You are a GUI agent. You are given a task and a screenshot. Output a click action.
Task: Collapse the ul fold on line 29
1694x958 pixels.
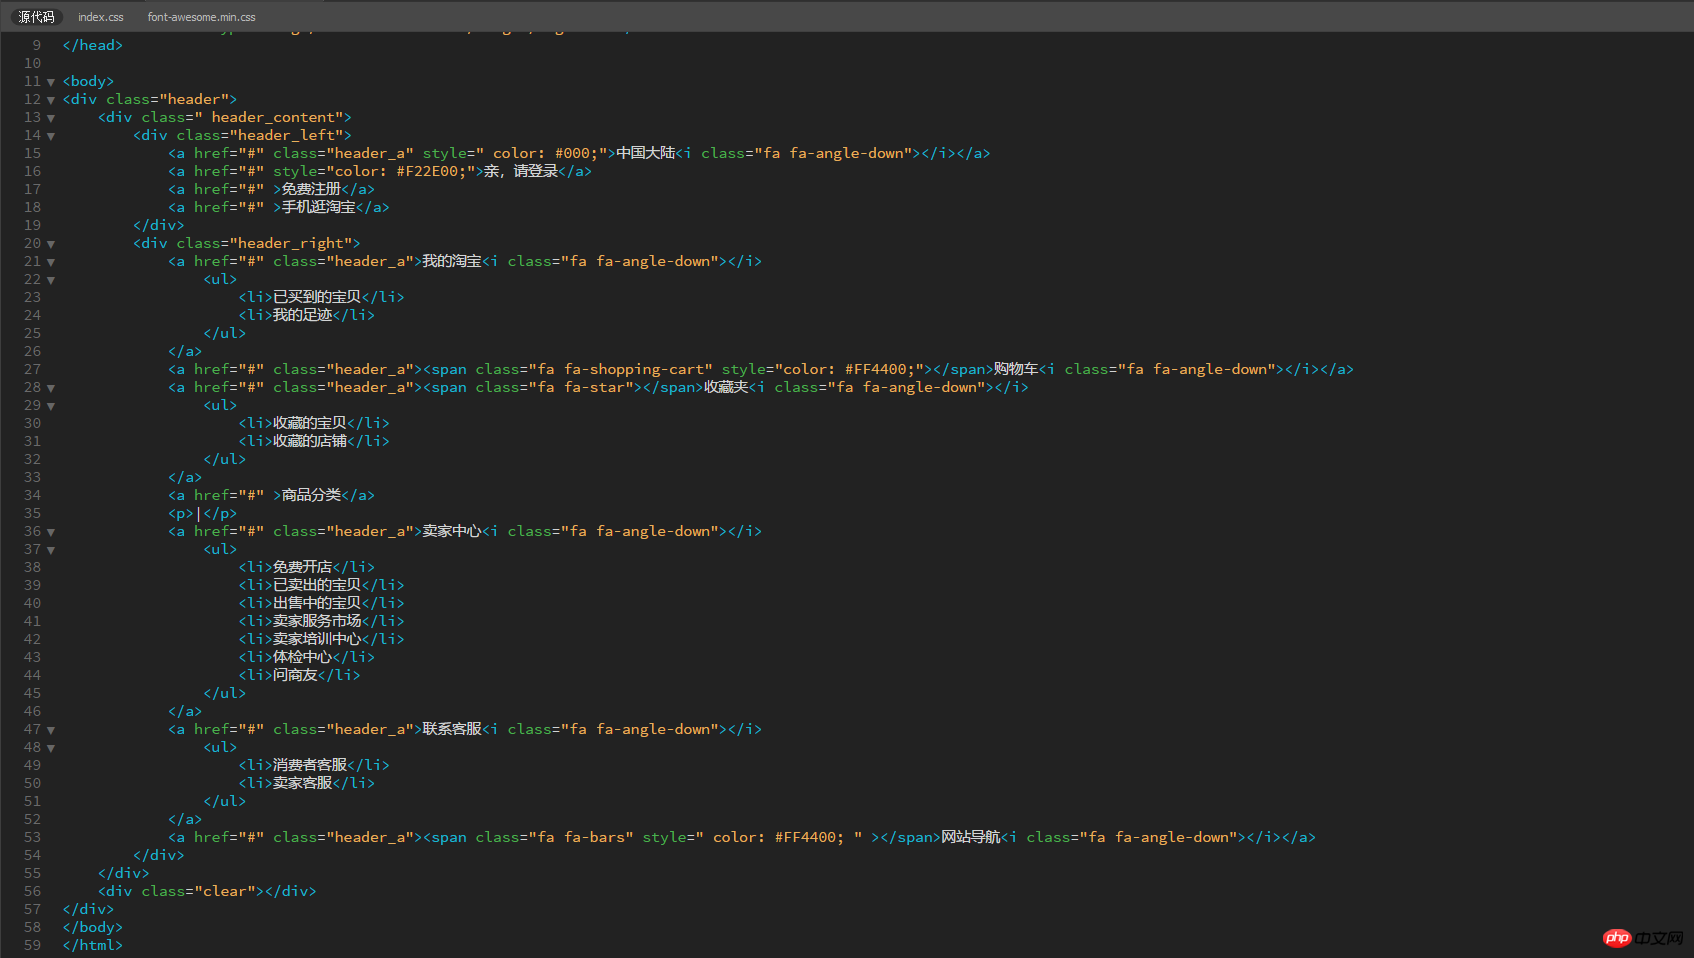tap(51, 406)
